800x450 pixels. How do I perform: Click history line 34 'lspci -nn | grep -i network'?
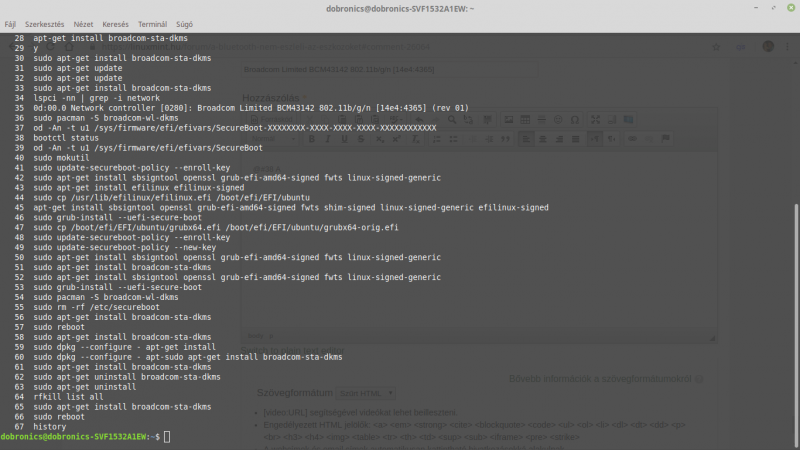point(96,98)
